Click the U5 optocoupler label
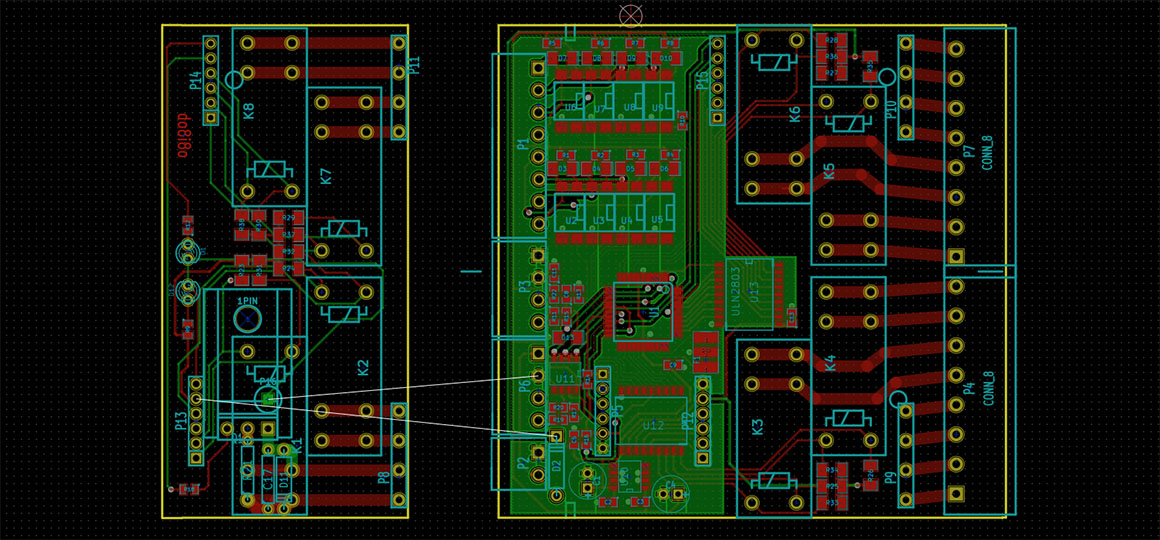 657,220
